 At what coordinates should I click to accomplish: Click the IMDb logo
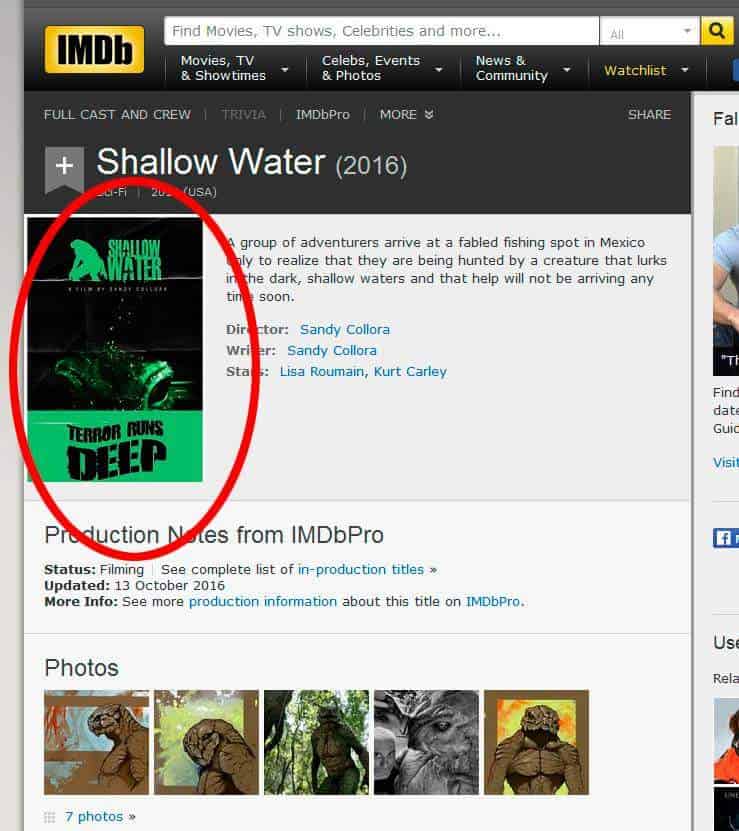(x=94, y=49)
